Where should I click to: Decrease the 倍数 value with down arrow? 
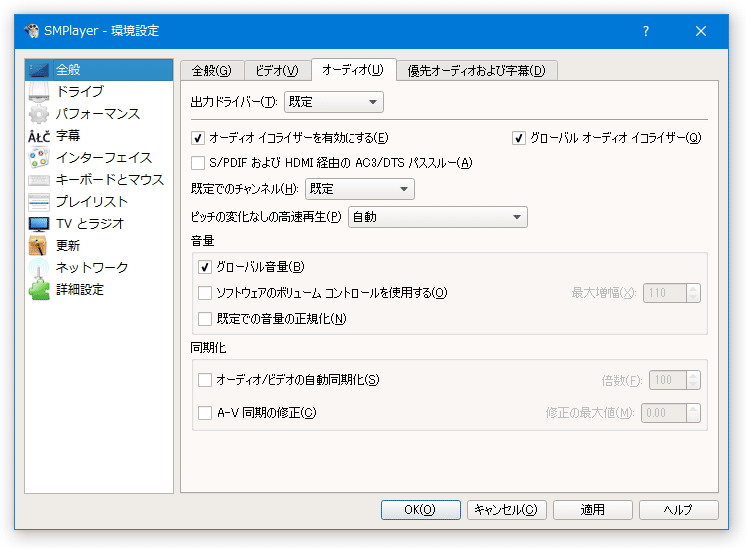coord(693,385)
